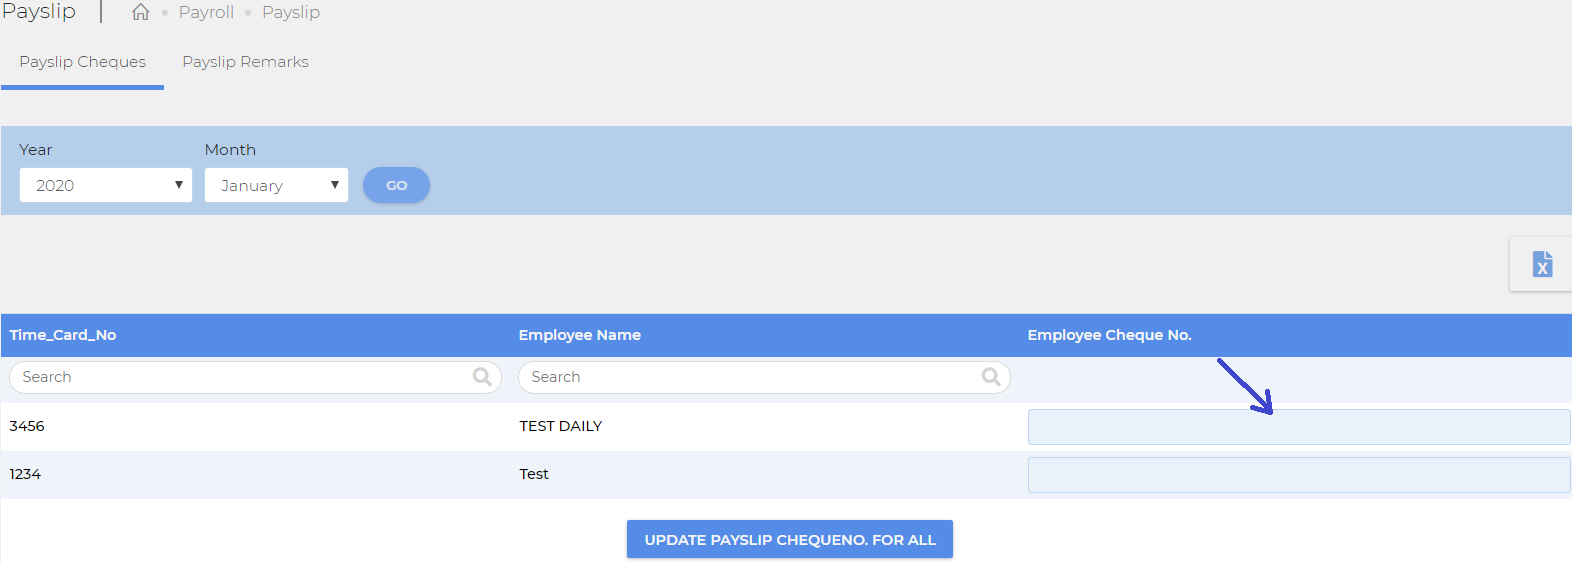Image resolution: width=1572 pixels, height=563 pixels.
Task: Click the Employee Cheque No. column header
Action: (1110, 335)
